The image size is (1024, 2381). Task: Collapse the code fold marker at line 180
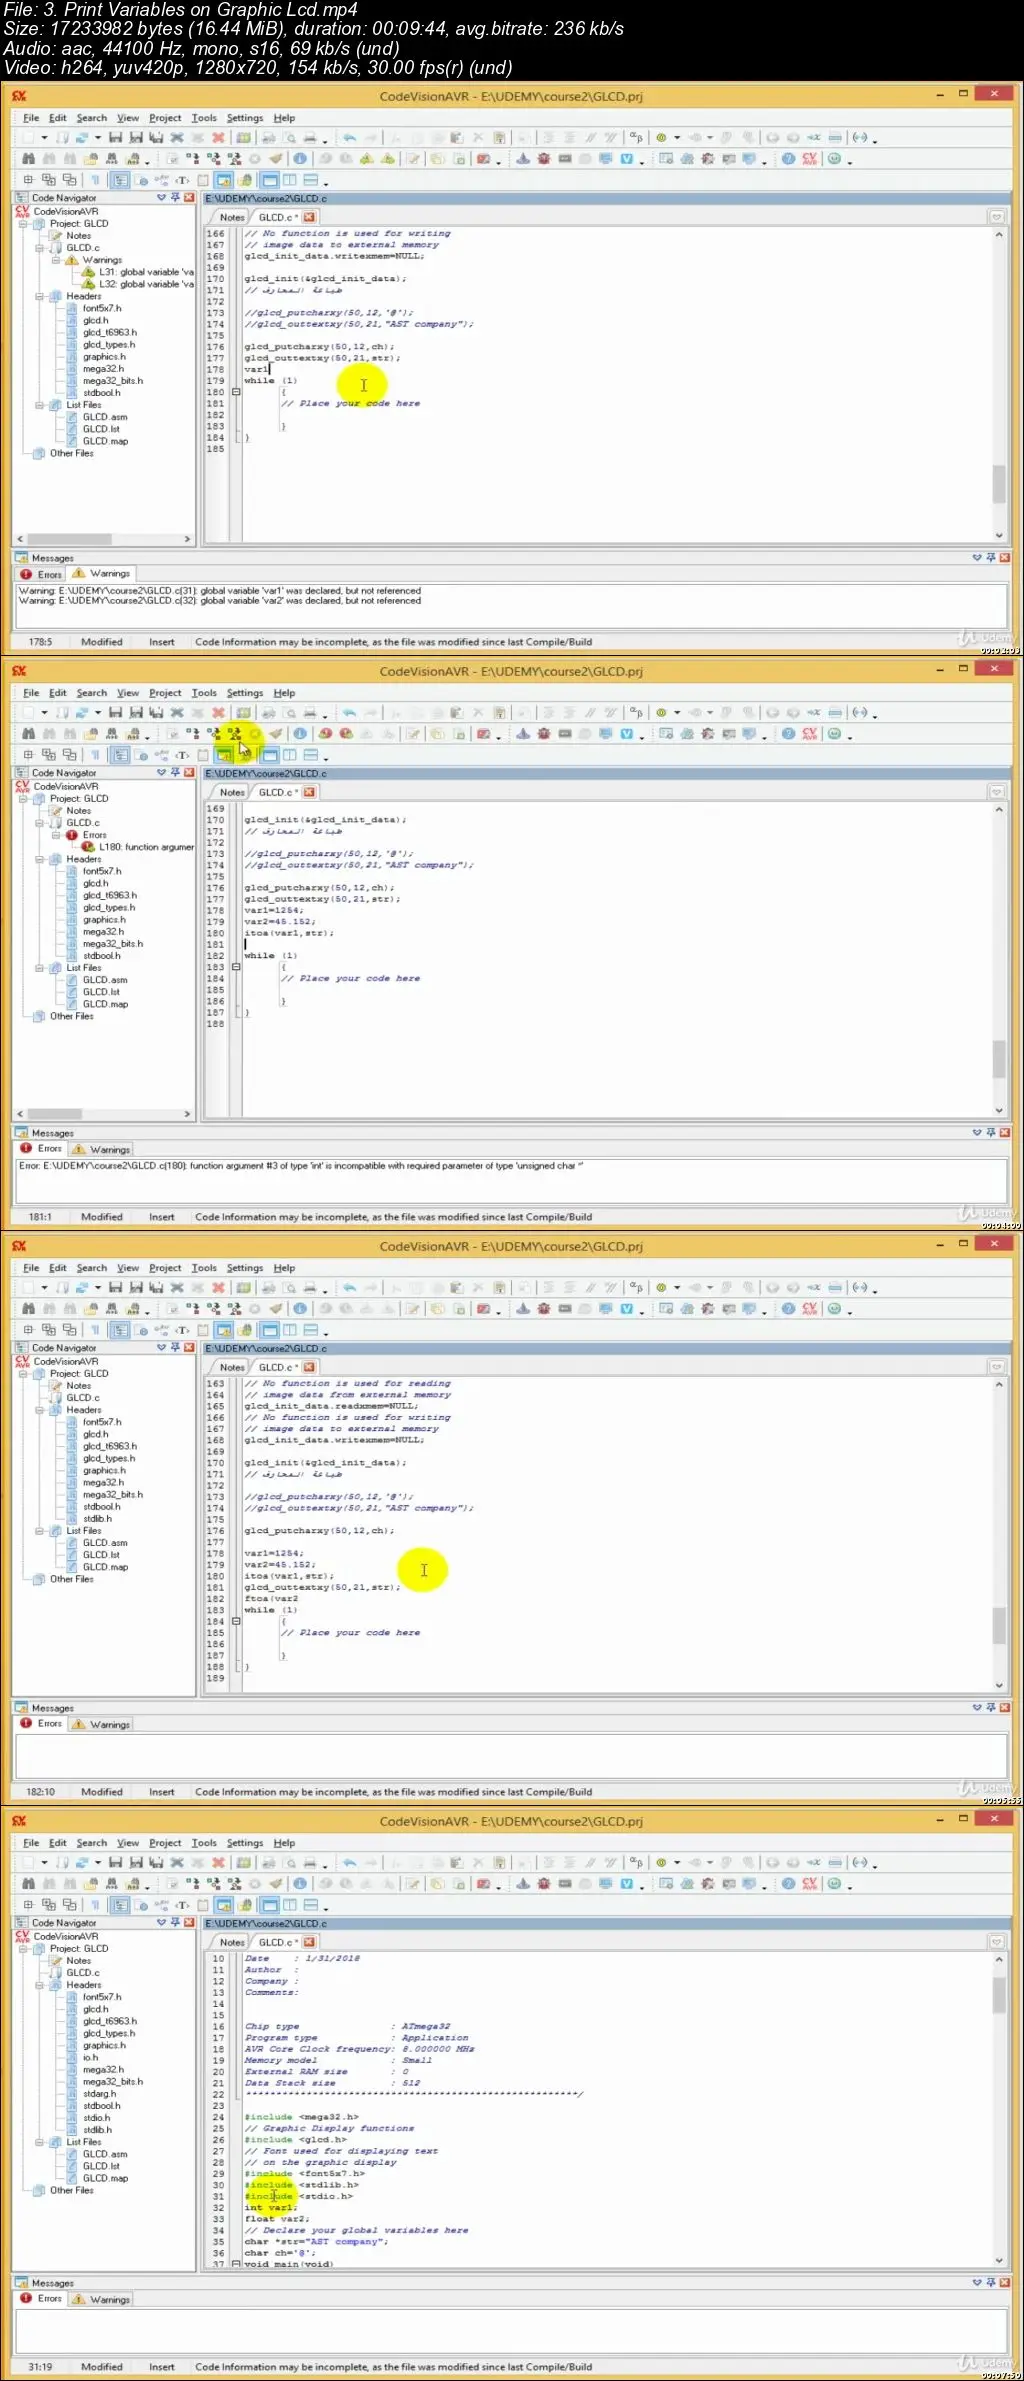236,392
